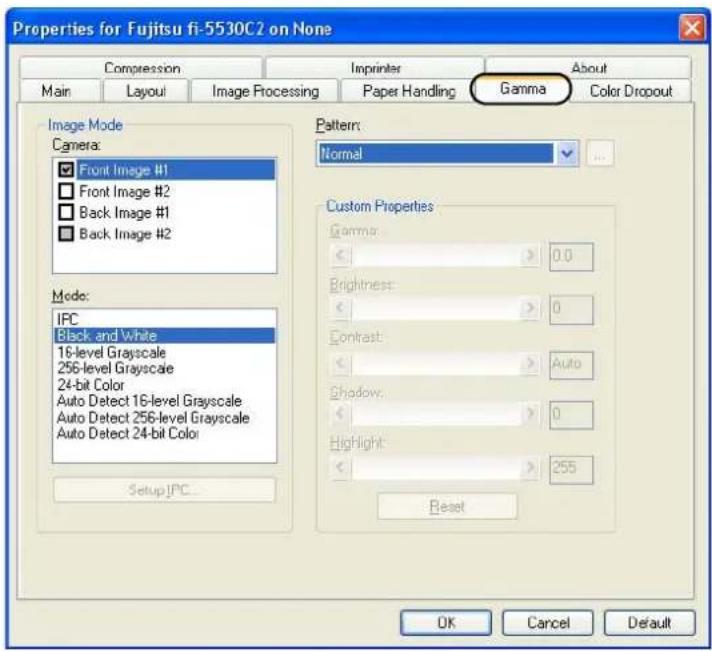This screenshot has height=651, width=712.
Task: Enable the Front Image #2 checkbox
Action: 66,191
